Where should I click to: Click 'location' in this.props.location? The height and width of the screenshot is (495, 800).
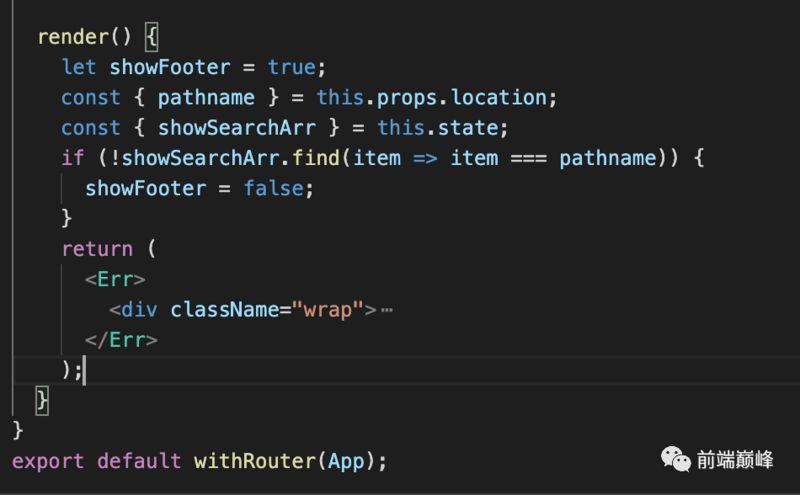click(499, 97)
